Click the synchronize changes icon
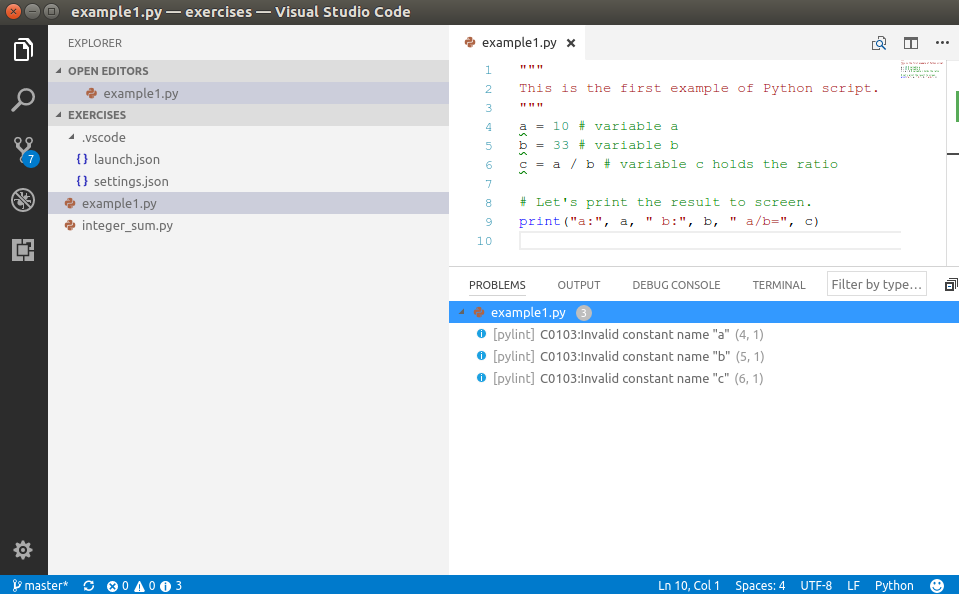 tap(89, 586)
